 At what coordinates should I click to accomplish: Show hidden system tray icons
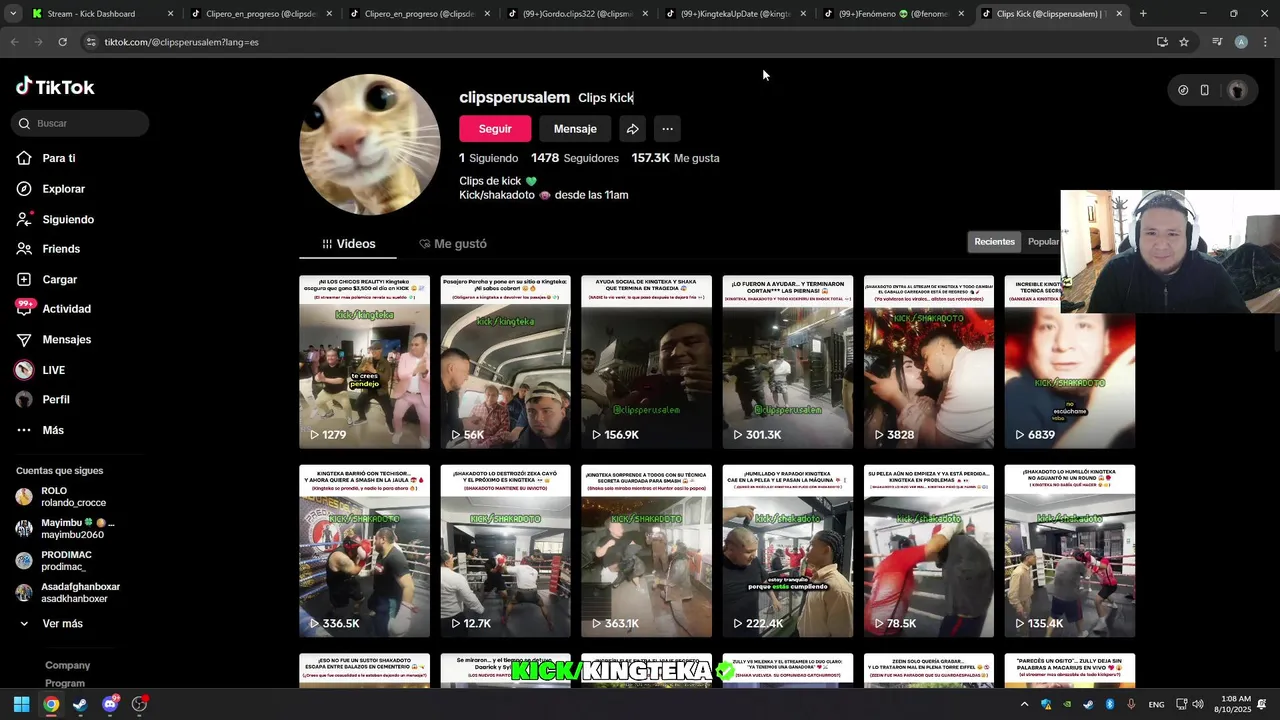tap(1026, 704)
